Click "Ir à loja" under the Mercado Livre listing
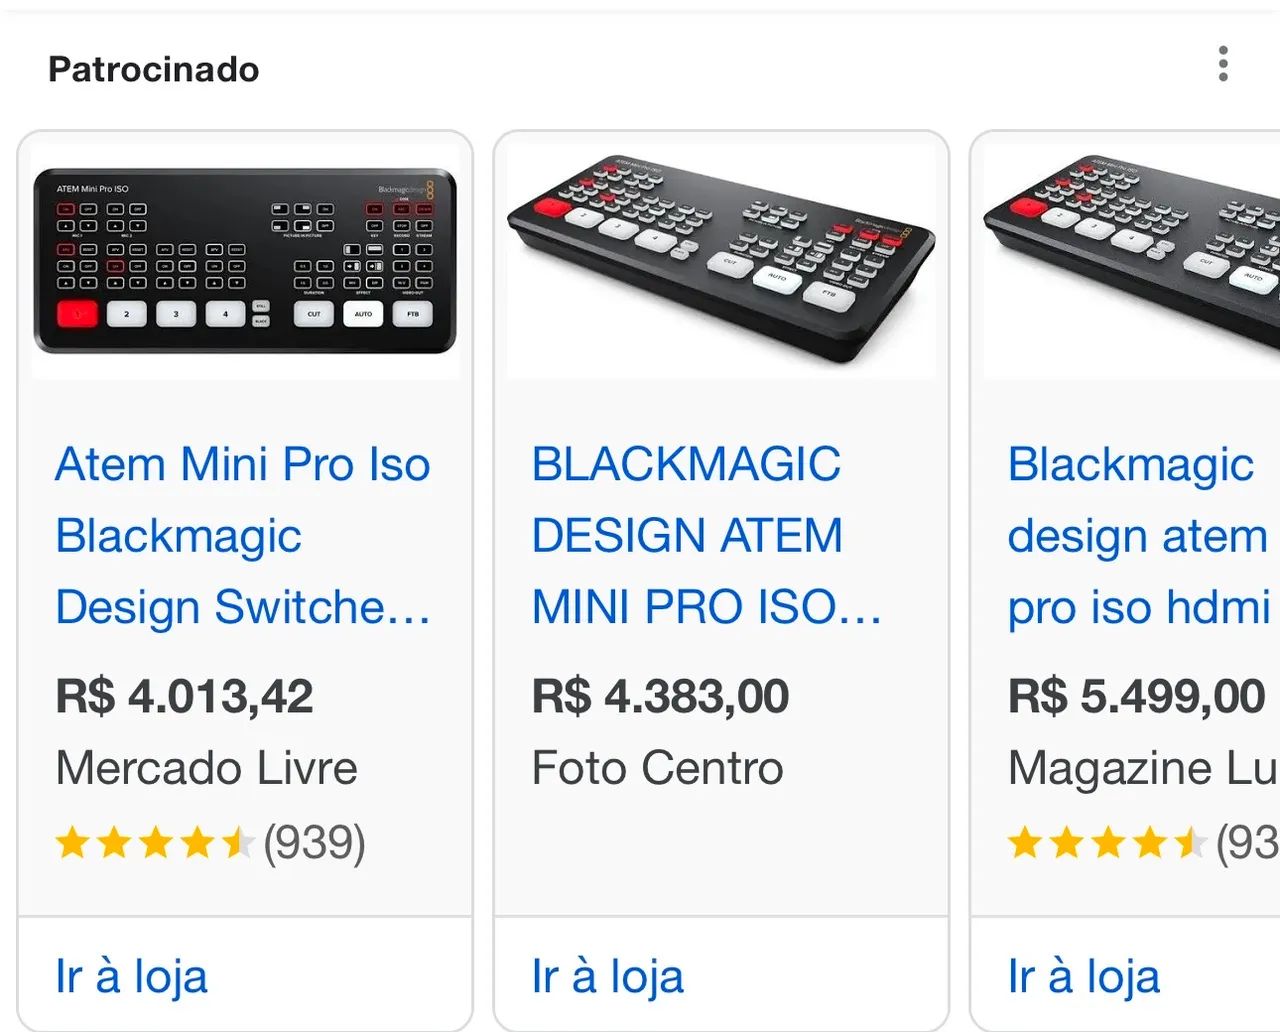 tap(131, 975)
